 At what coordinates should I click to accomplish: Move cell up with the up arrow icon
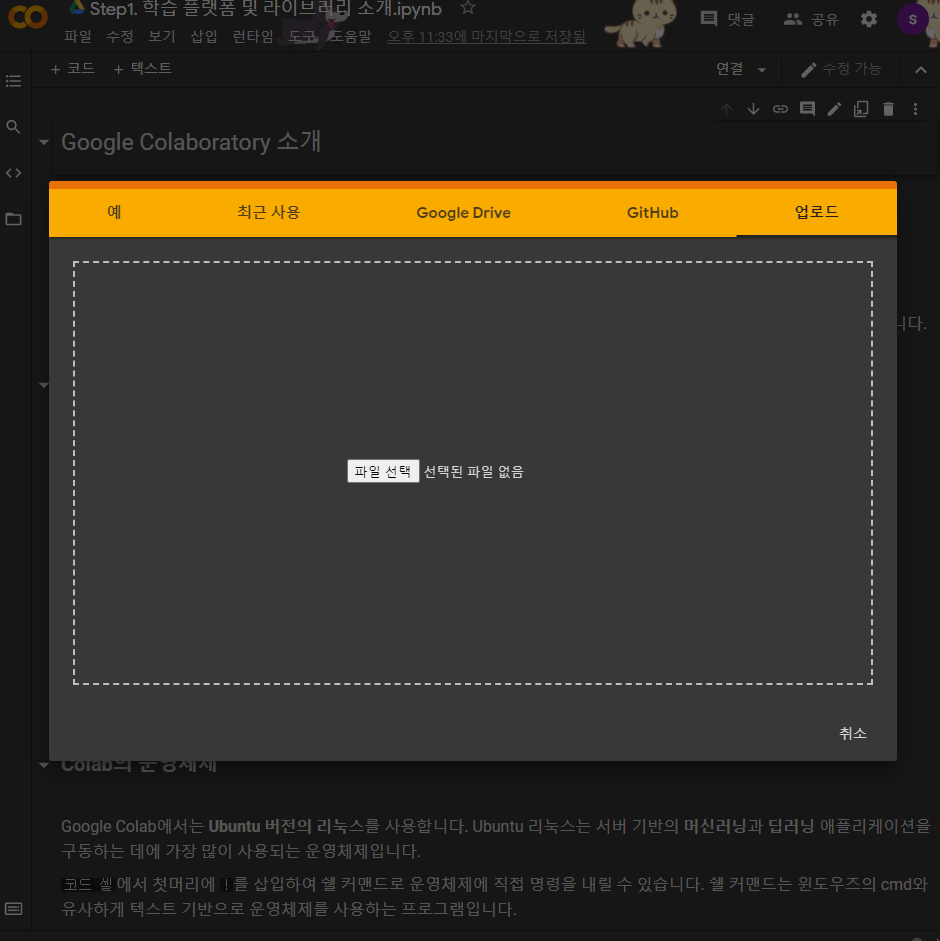(x=726, y=109)
